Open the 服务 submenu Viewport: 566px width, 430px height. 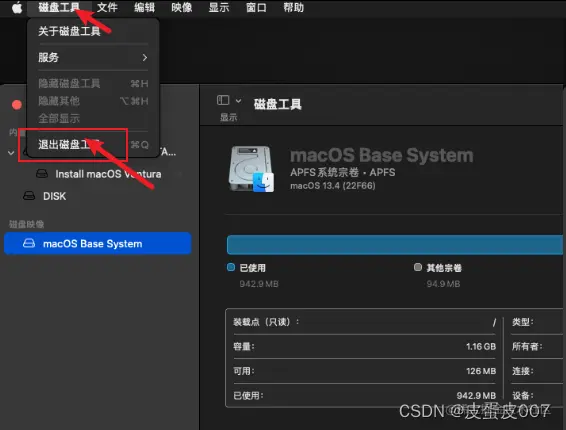tap(93, 57)
